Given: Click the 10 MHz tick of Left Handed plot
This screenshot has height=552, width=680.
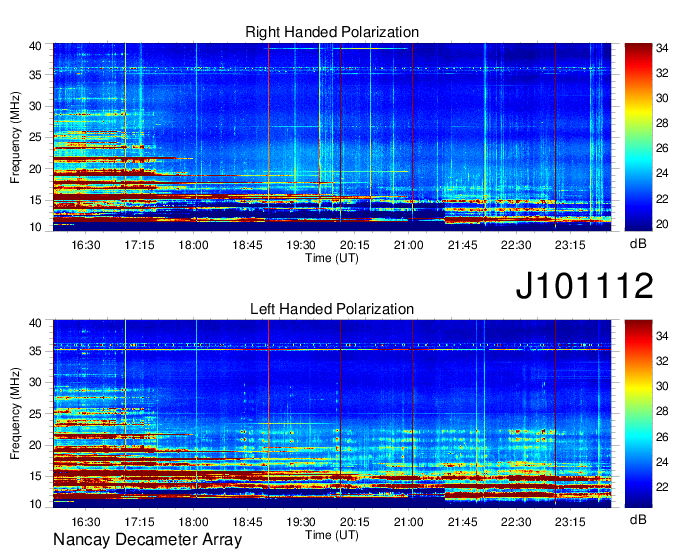Looking at the screenshot, I should point(36,504).
